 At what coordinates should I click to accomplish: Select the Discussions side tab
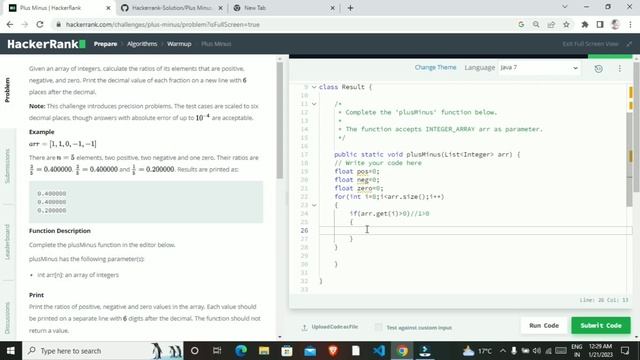(7, 318)
